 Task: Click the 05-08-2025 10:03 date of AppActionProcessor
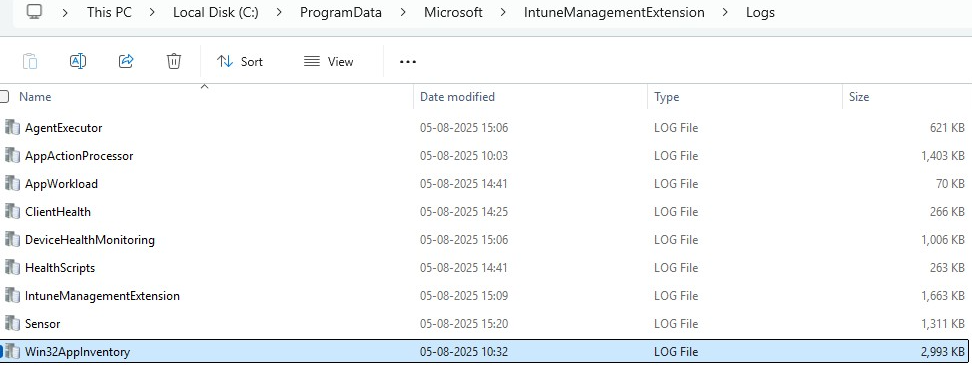click(464, 156)
